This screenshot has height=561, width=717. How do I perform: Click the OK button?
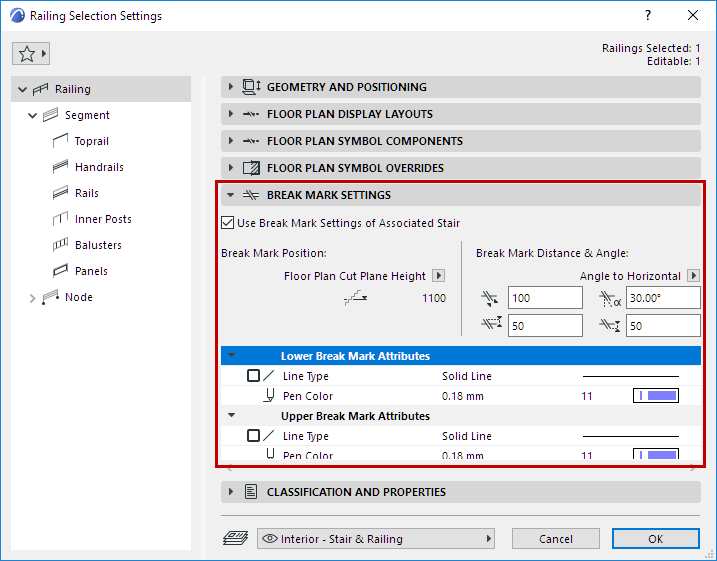click(656, 539)
